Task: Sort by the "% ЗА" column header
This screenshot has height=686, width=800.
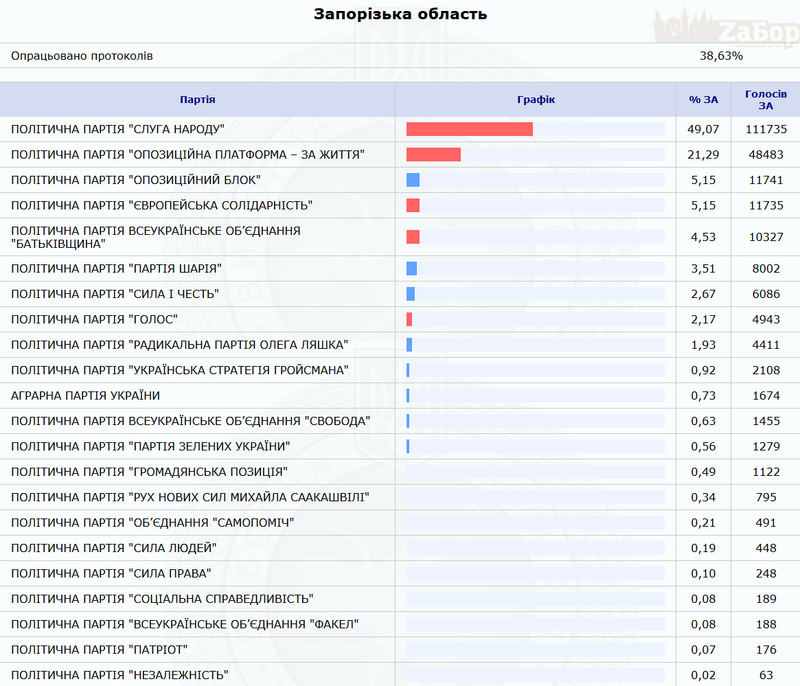Action: (x=704, y=100)
